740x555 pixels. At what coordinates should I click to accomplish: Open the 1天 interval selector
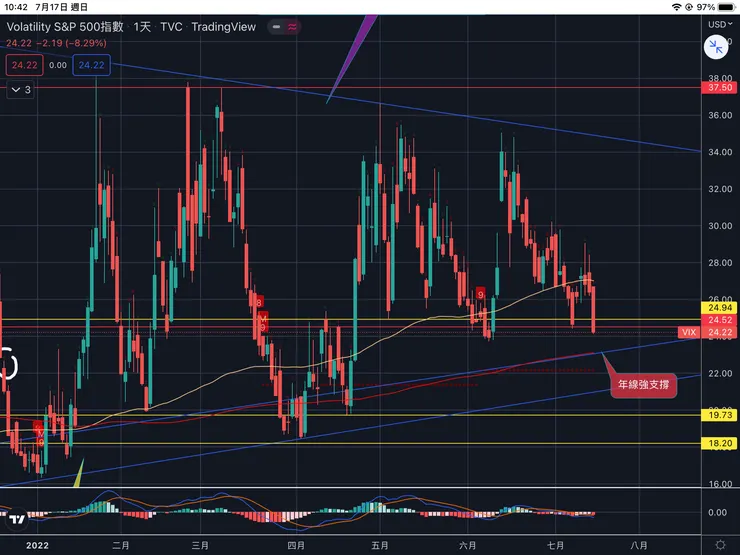(142, 27)
